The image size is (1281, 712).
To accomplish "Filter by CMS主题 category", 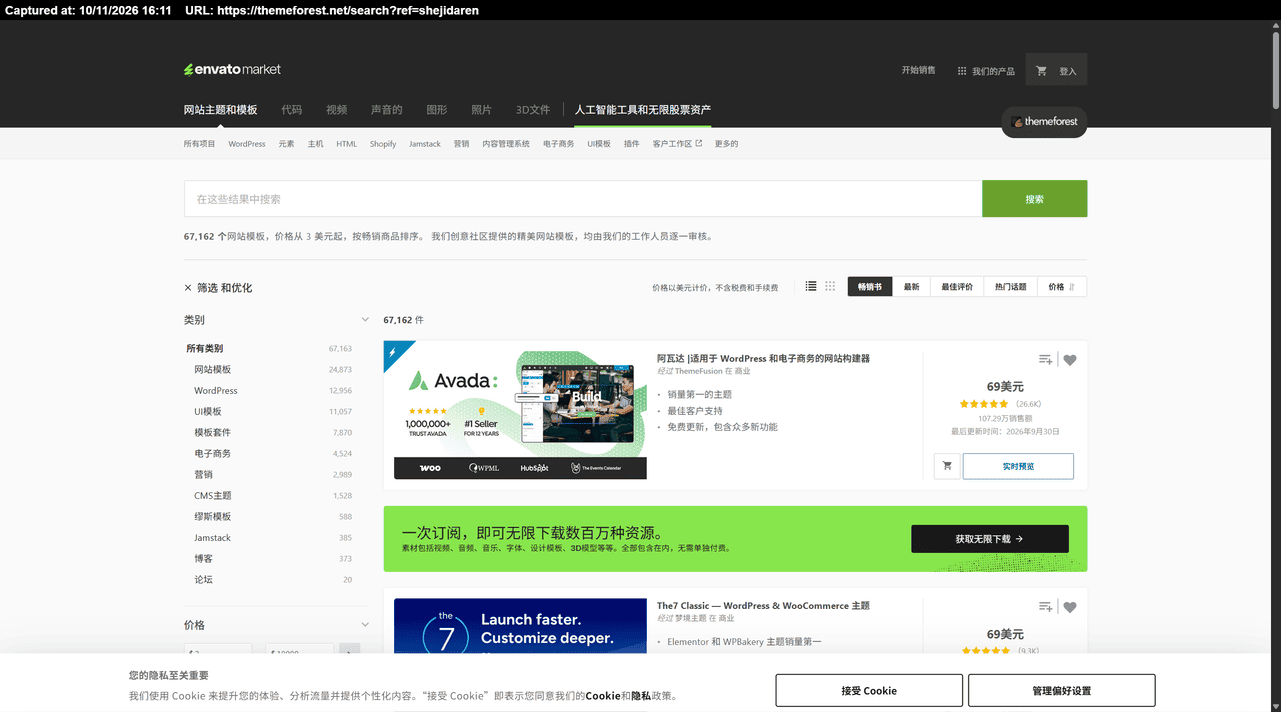I will pyautogui.click(x=212, y=496).
